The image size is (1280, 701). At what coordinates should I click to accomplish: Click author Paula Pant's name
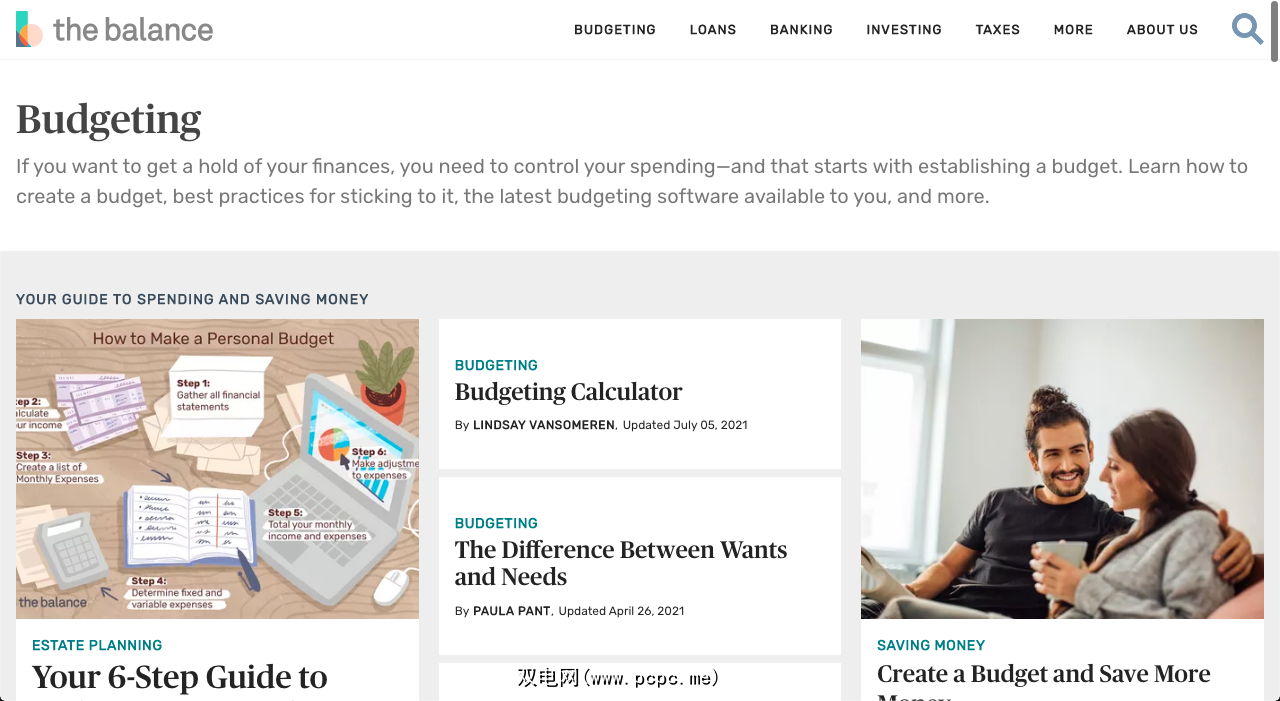coord(512,611)
